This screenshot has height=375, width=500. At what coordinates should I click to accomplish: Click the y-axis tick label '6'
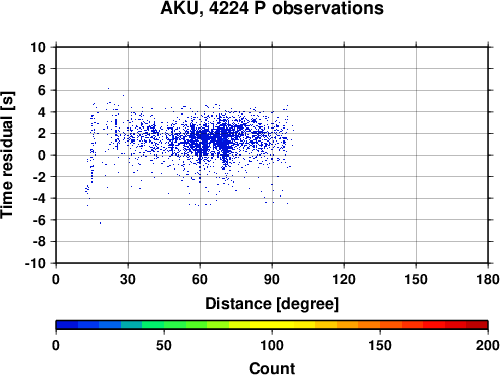tap(42, 91)
